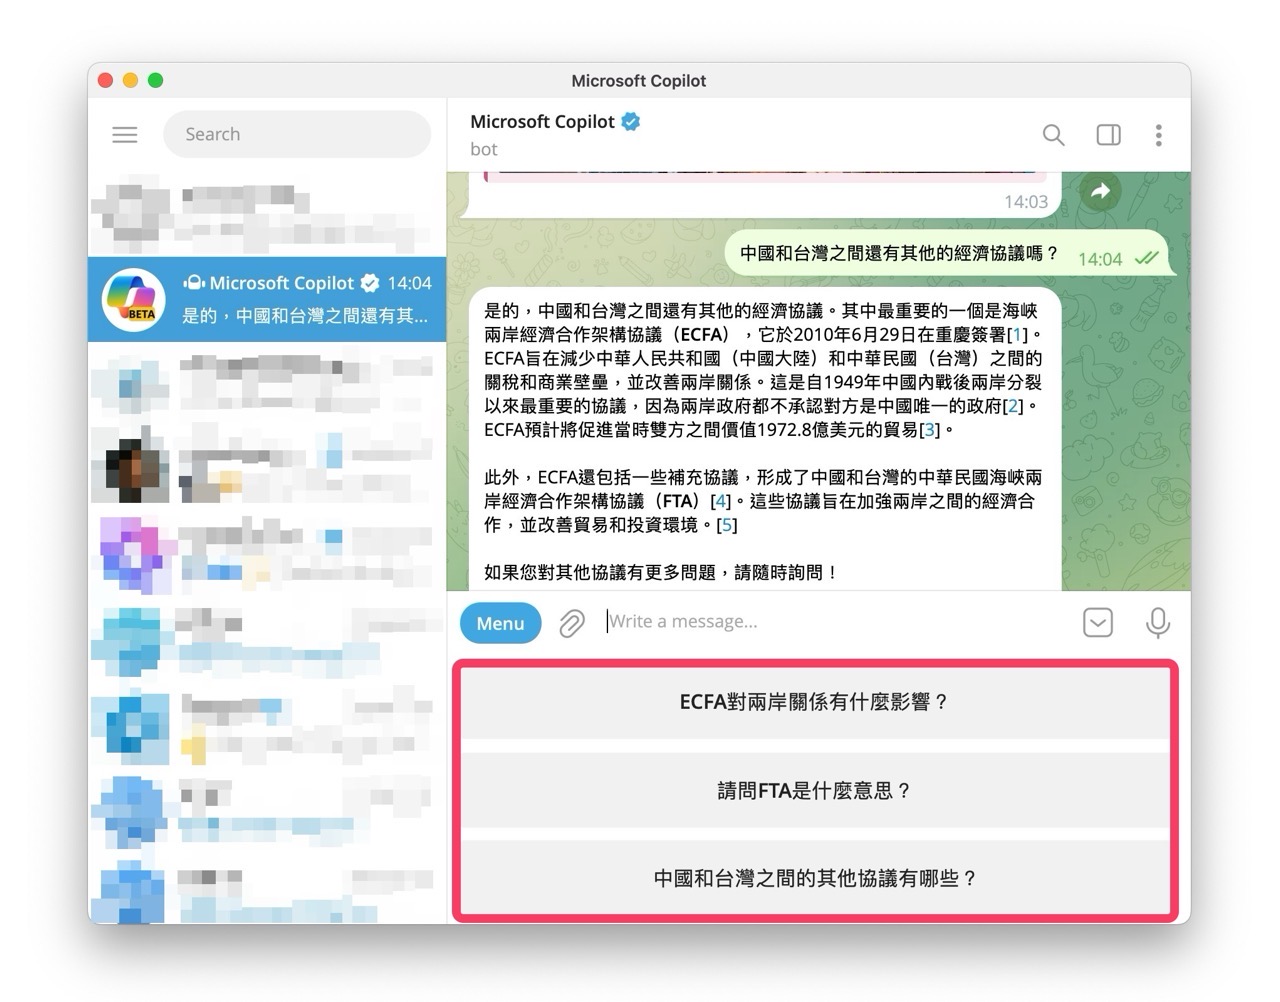Click the paperclip attach file icon
1280x1002 pixels.
tap(572, 623)
